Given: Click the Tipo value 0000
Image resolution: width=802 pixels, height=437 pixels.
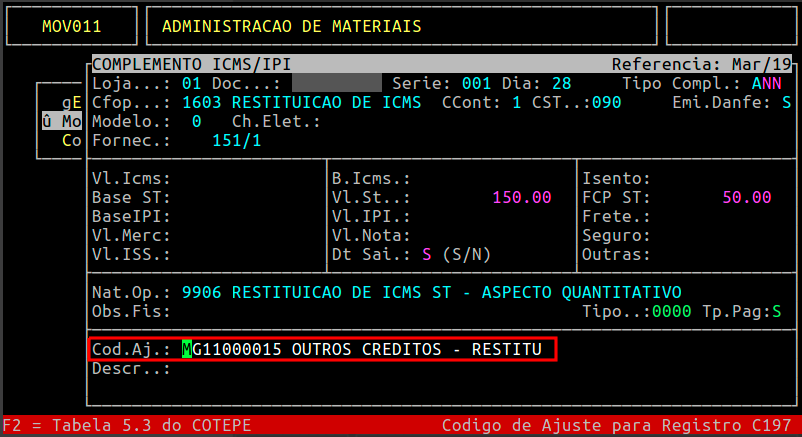Looking at the screenshot, I should click(672, 312).
